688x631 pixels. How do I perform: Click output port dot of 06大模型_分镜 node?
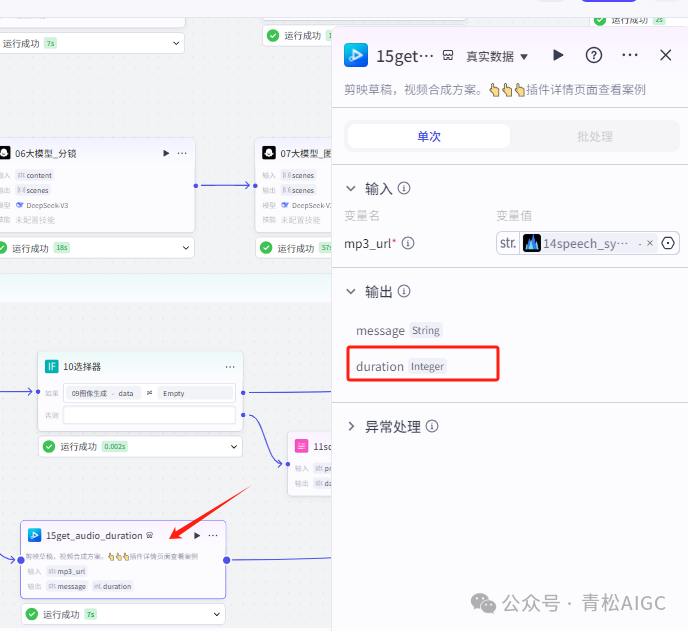(196, 186)
